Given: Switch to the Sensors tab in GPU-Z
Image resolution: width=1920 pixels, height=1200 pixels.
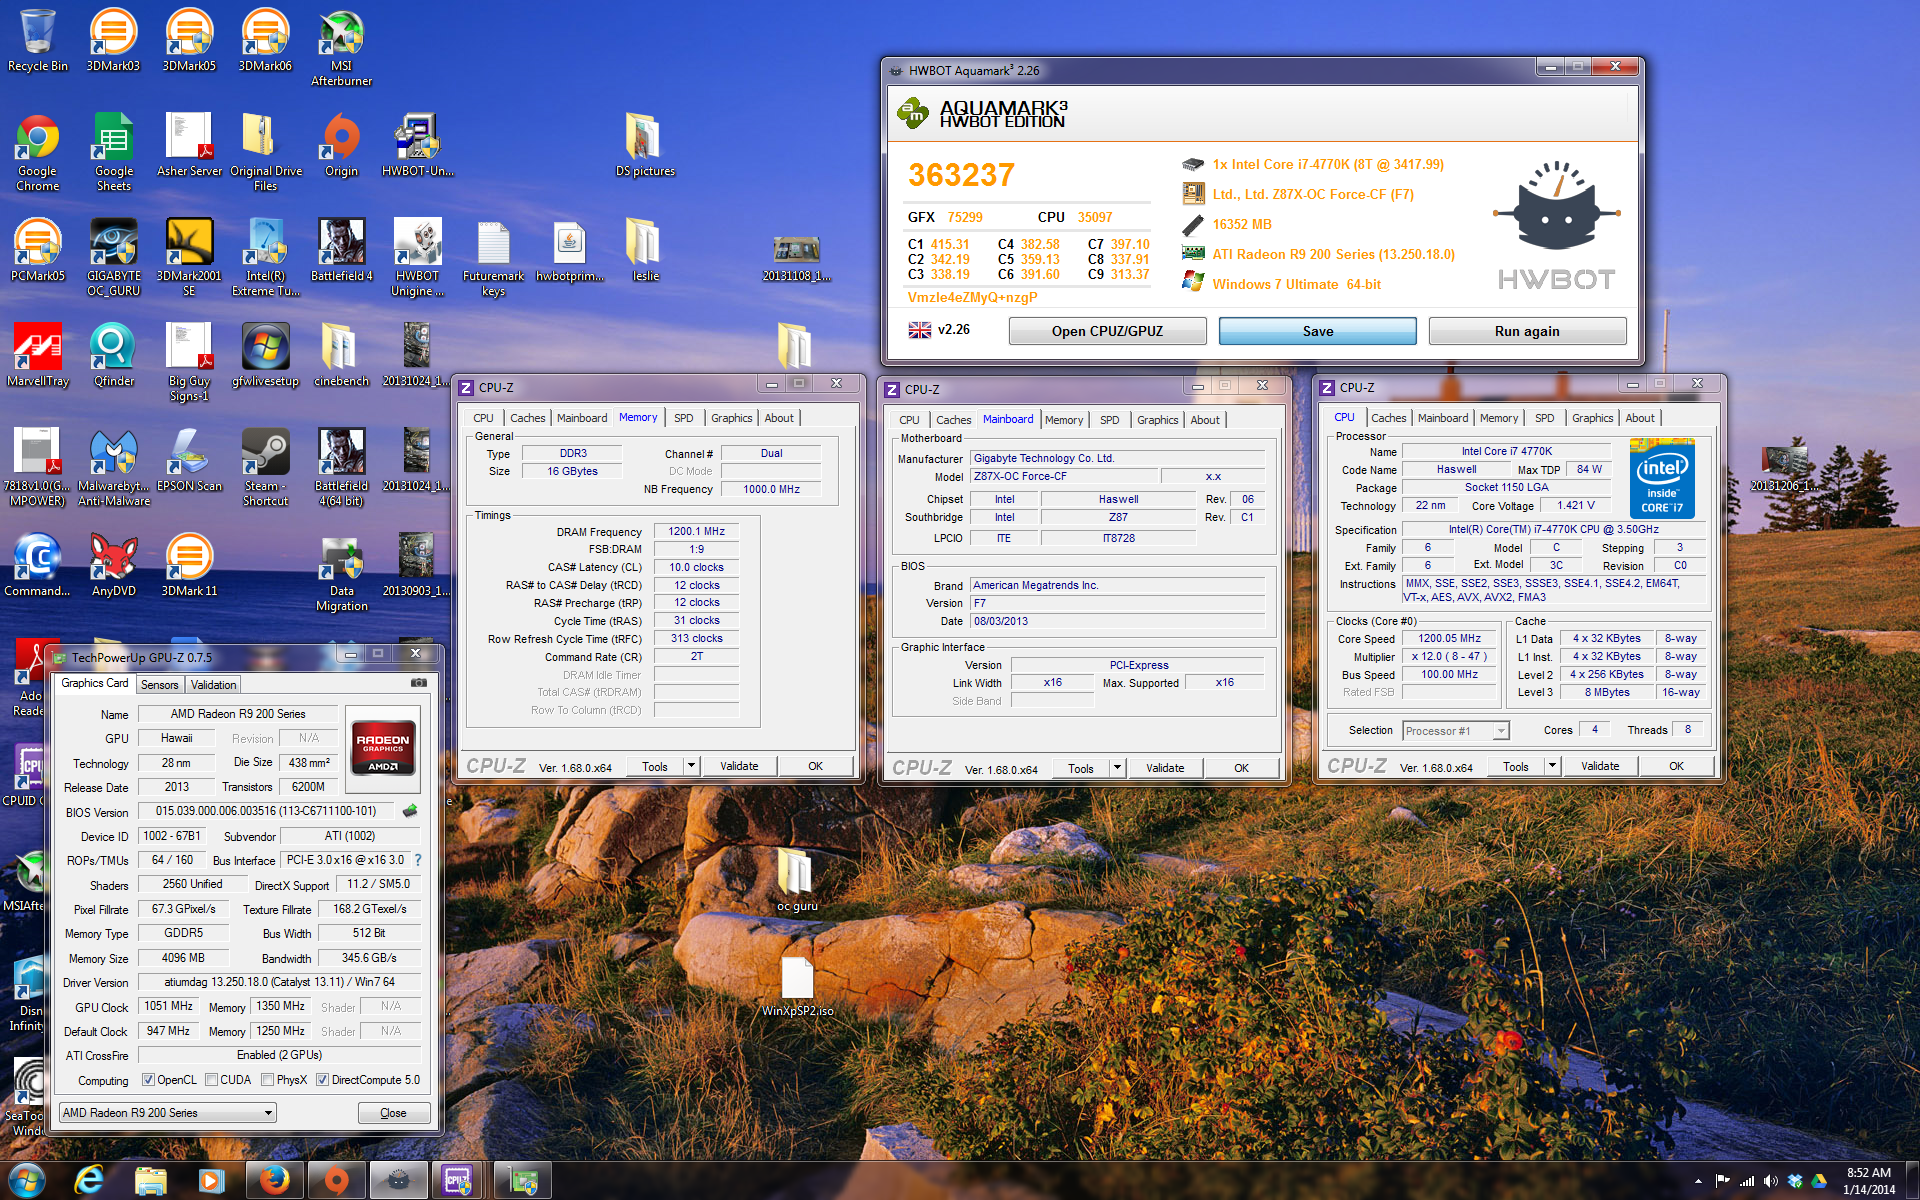Looking at the screenshot, I should [159, 685].
